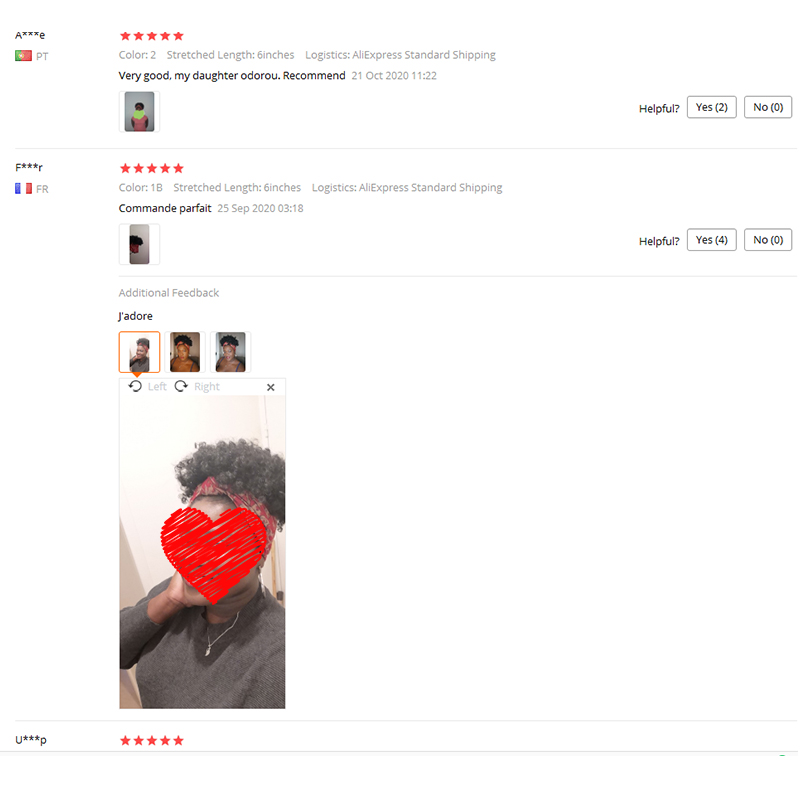Viewport: 800px width, 800px height.
Task: Open F***r's first review photo thumbnail
Action: [139, 244]
